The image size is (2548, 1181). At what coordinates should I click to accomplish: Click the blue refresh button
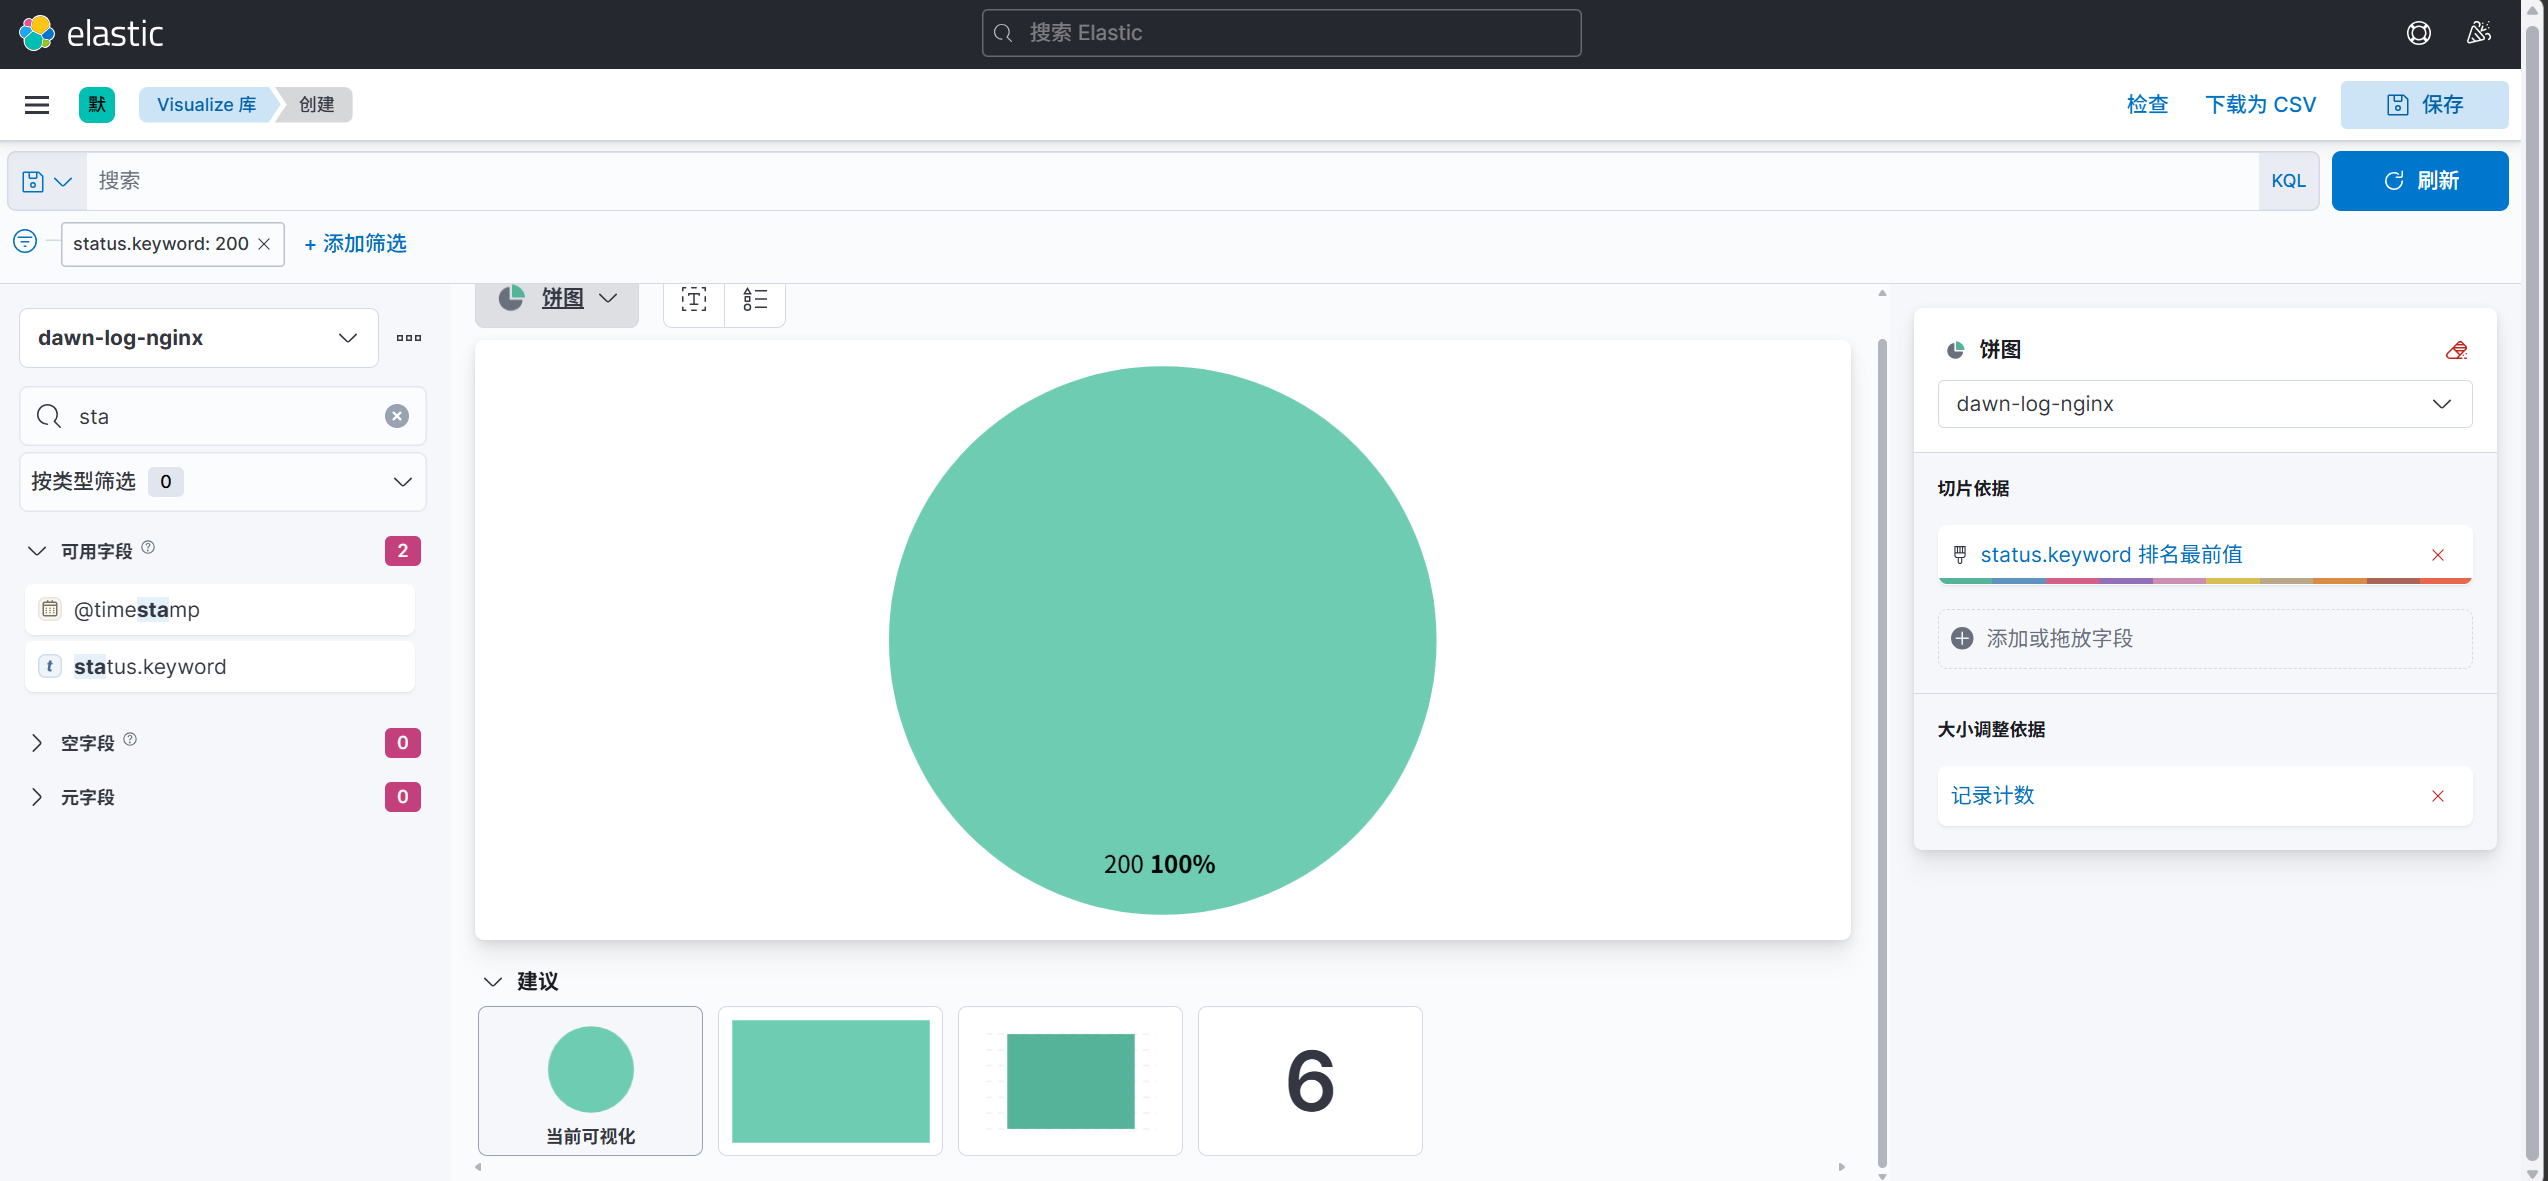(x=2420, y=181)
